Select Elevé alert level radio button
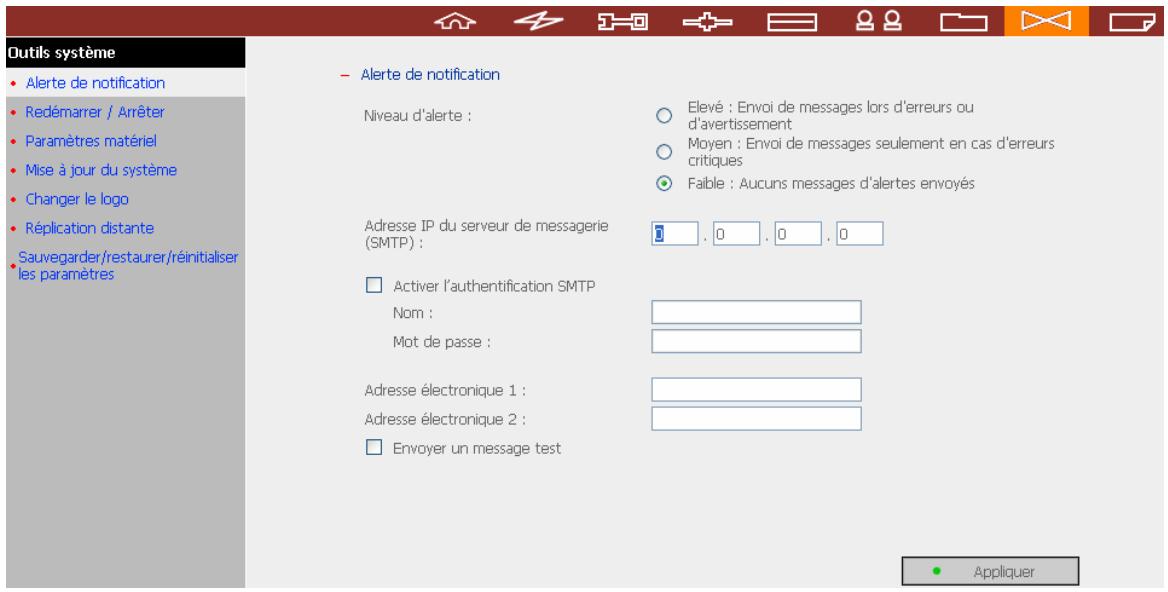Image resolution: width=1168 pixels, height=592 pixels. coord(664,115)
